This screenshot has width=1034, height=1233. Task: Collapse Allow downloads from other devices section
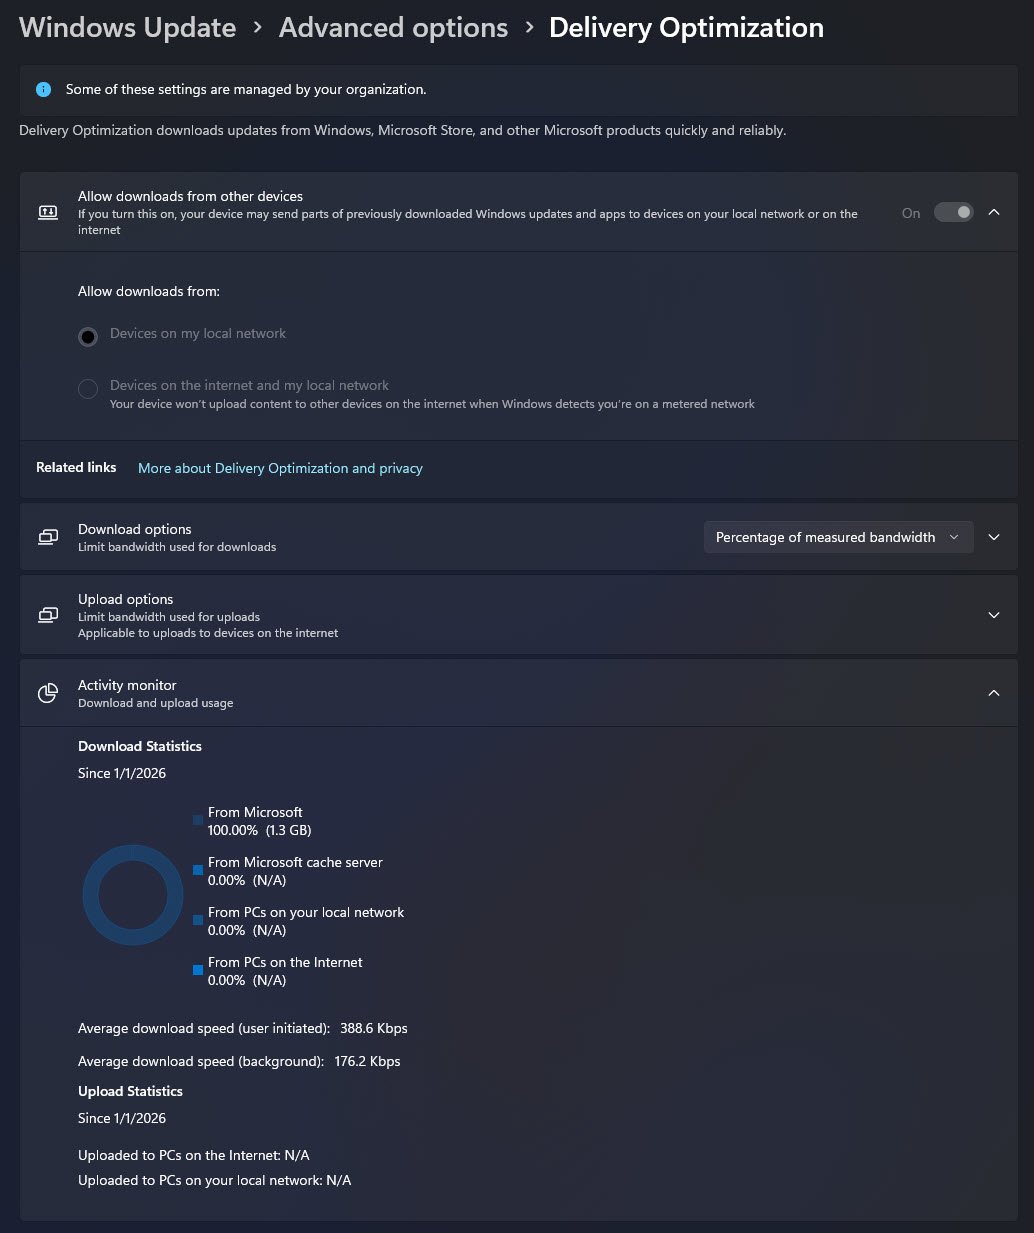[994, 212]
